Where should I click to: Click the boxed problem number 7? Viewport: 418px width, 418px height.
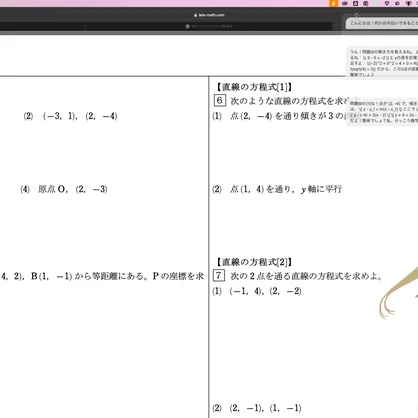point(219,275)
